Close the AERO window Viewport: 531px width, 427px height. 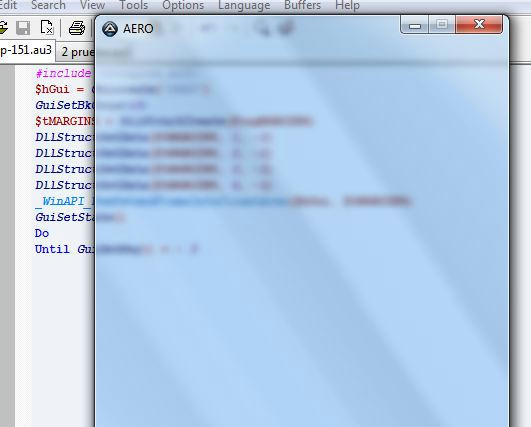[479, 25]
